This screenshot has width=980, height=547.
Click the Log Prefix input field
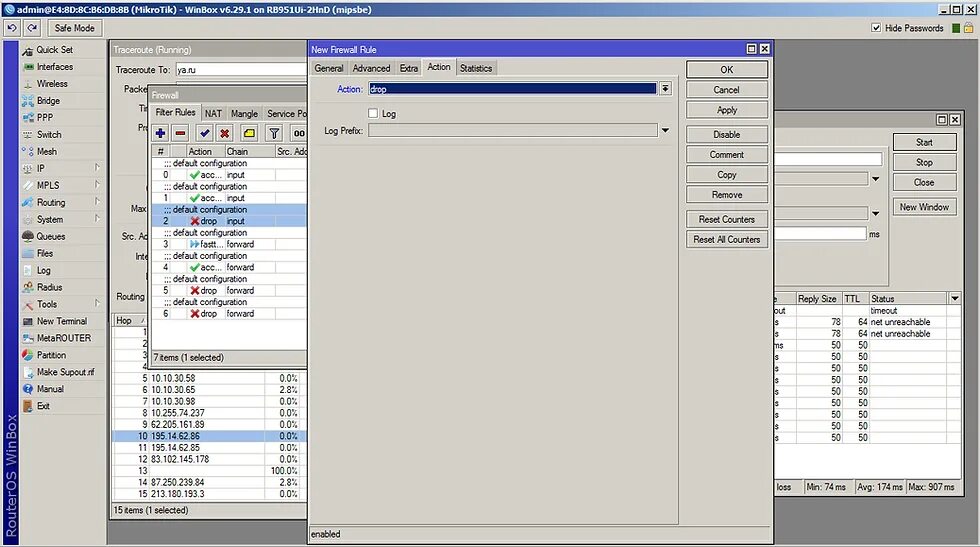click(512, 131)
